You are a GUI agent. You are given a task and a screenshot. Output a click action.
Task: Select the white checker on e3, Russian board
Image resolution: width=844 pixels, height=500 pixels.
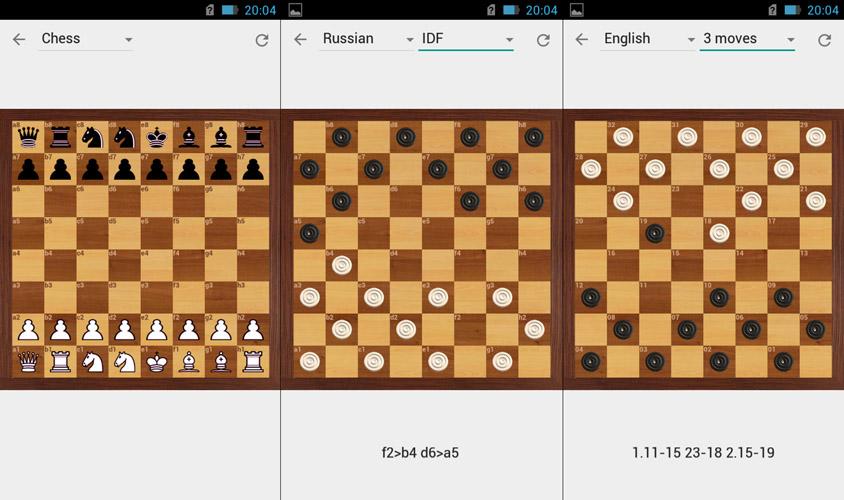point(438,297)
